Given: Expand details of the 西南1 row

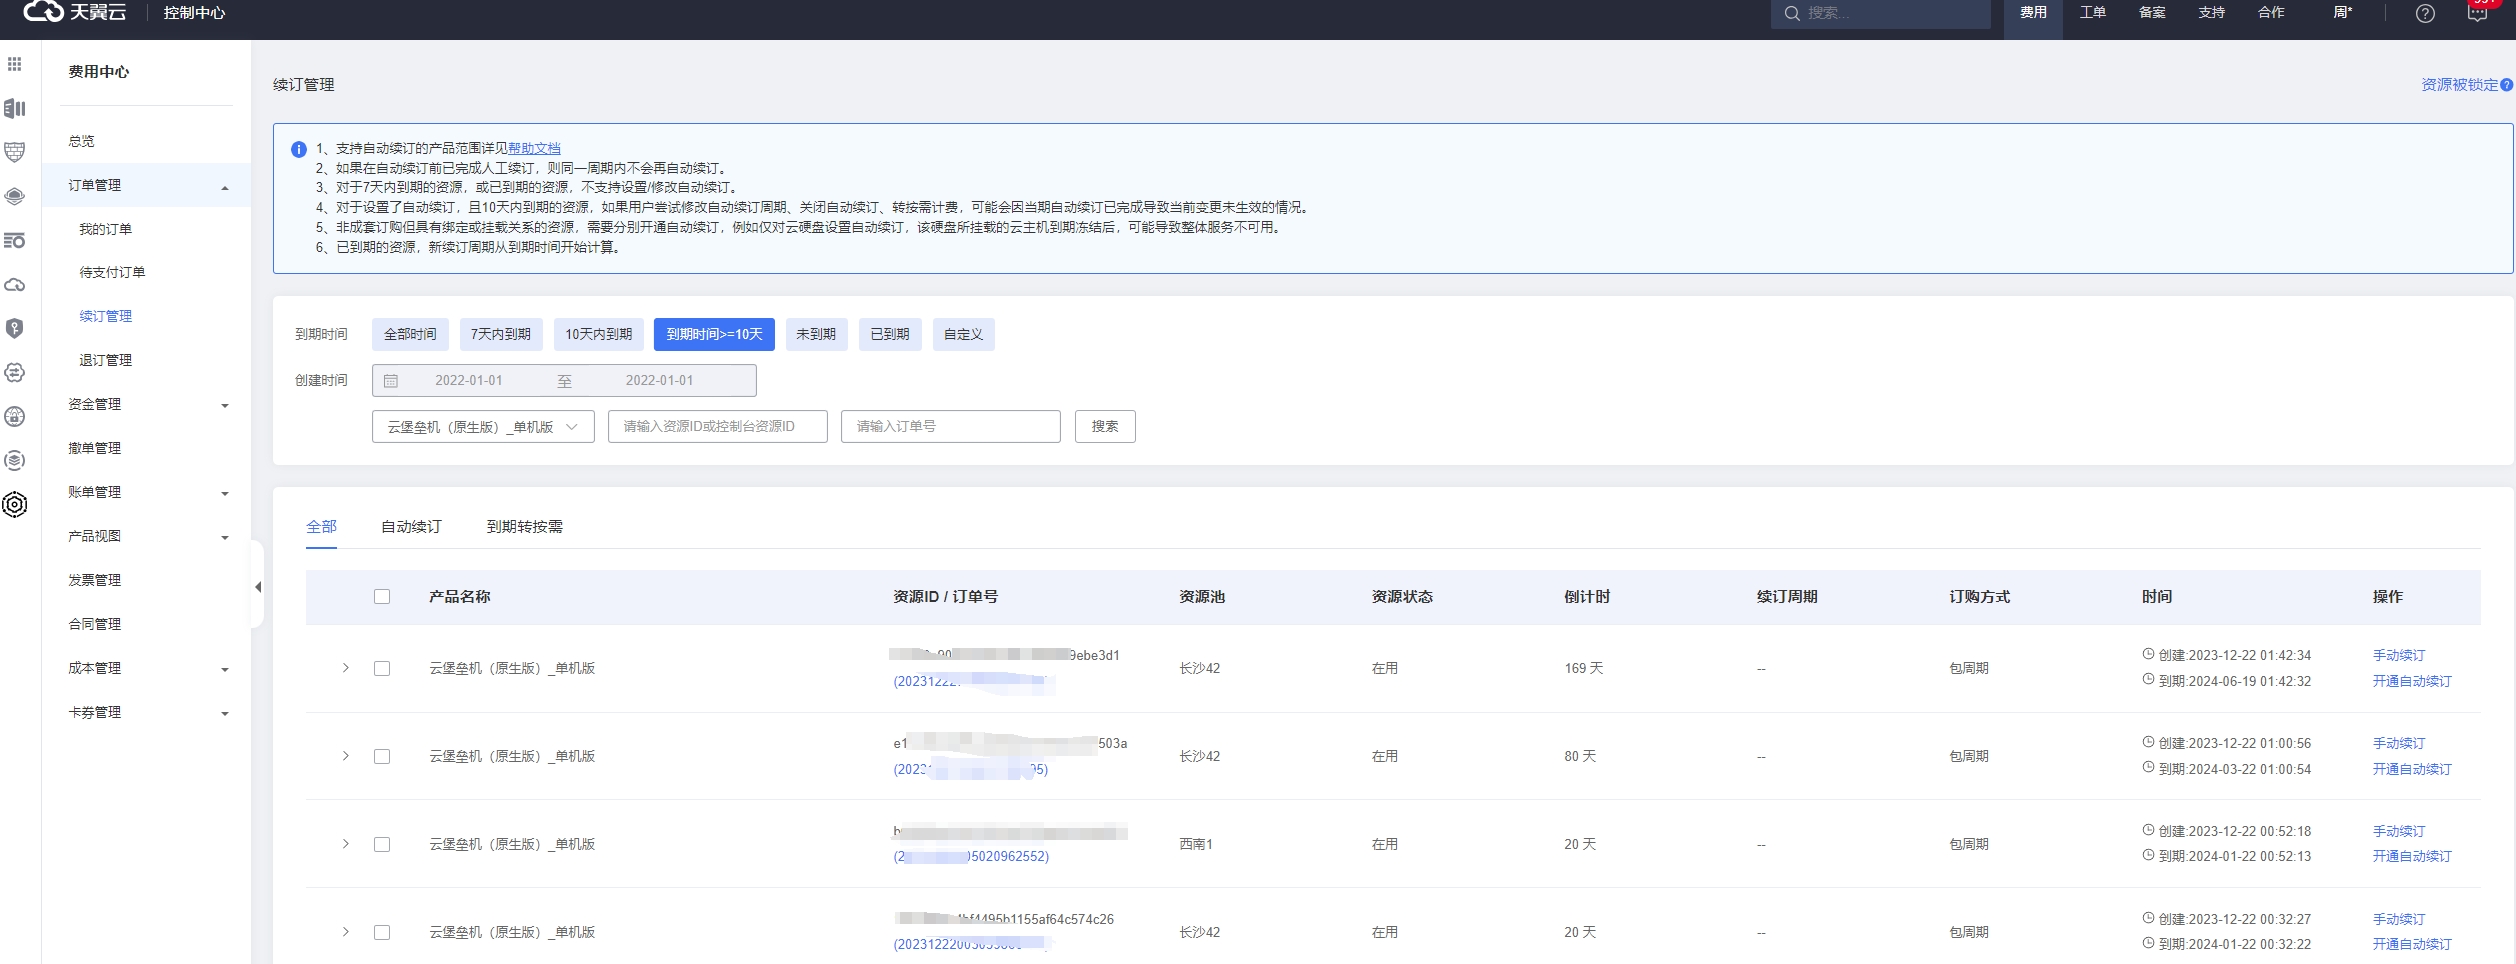Looking at the screenshot, I should [x=346, y=844].
